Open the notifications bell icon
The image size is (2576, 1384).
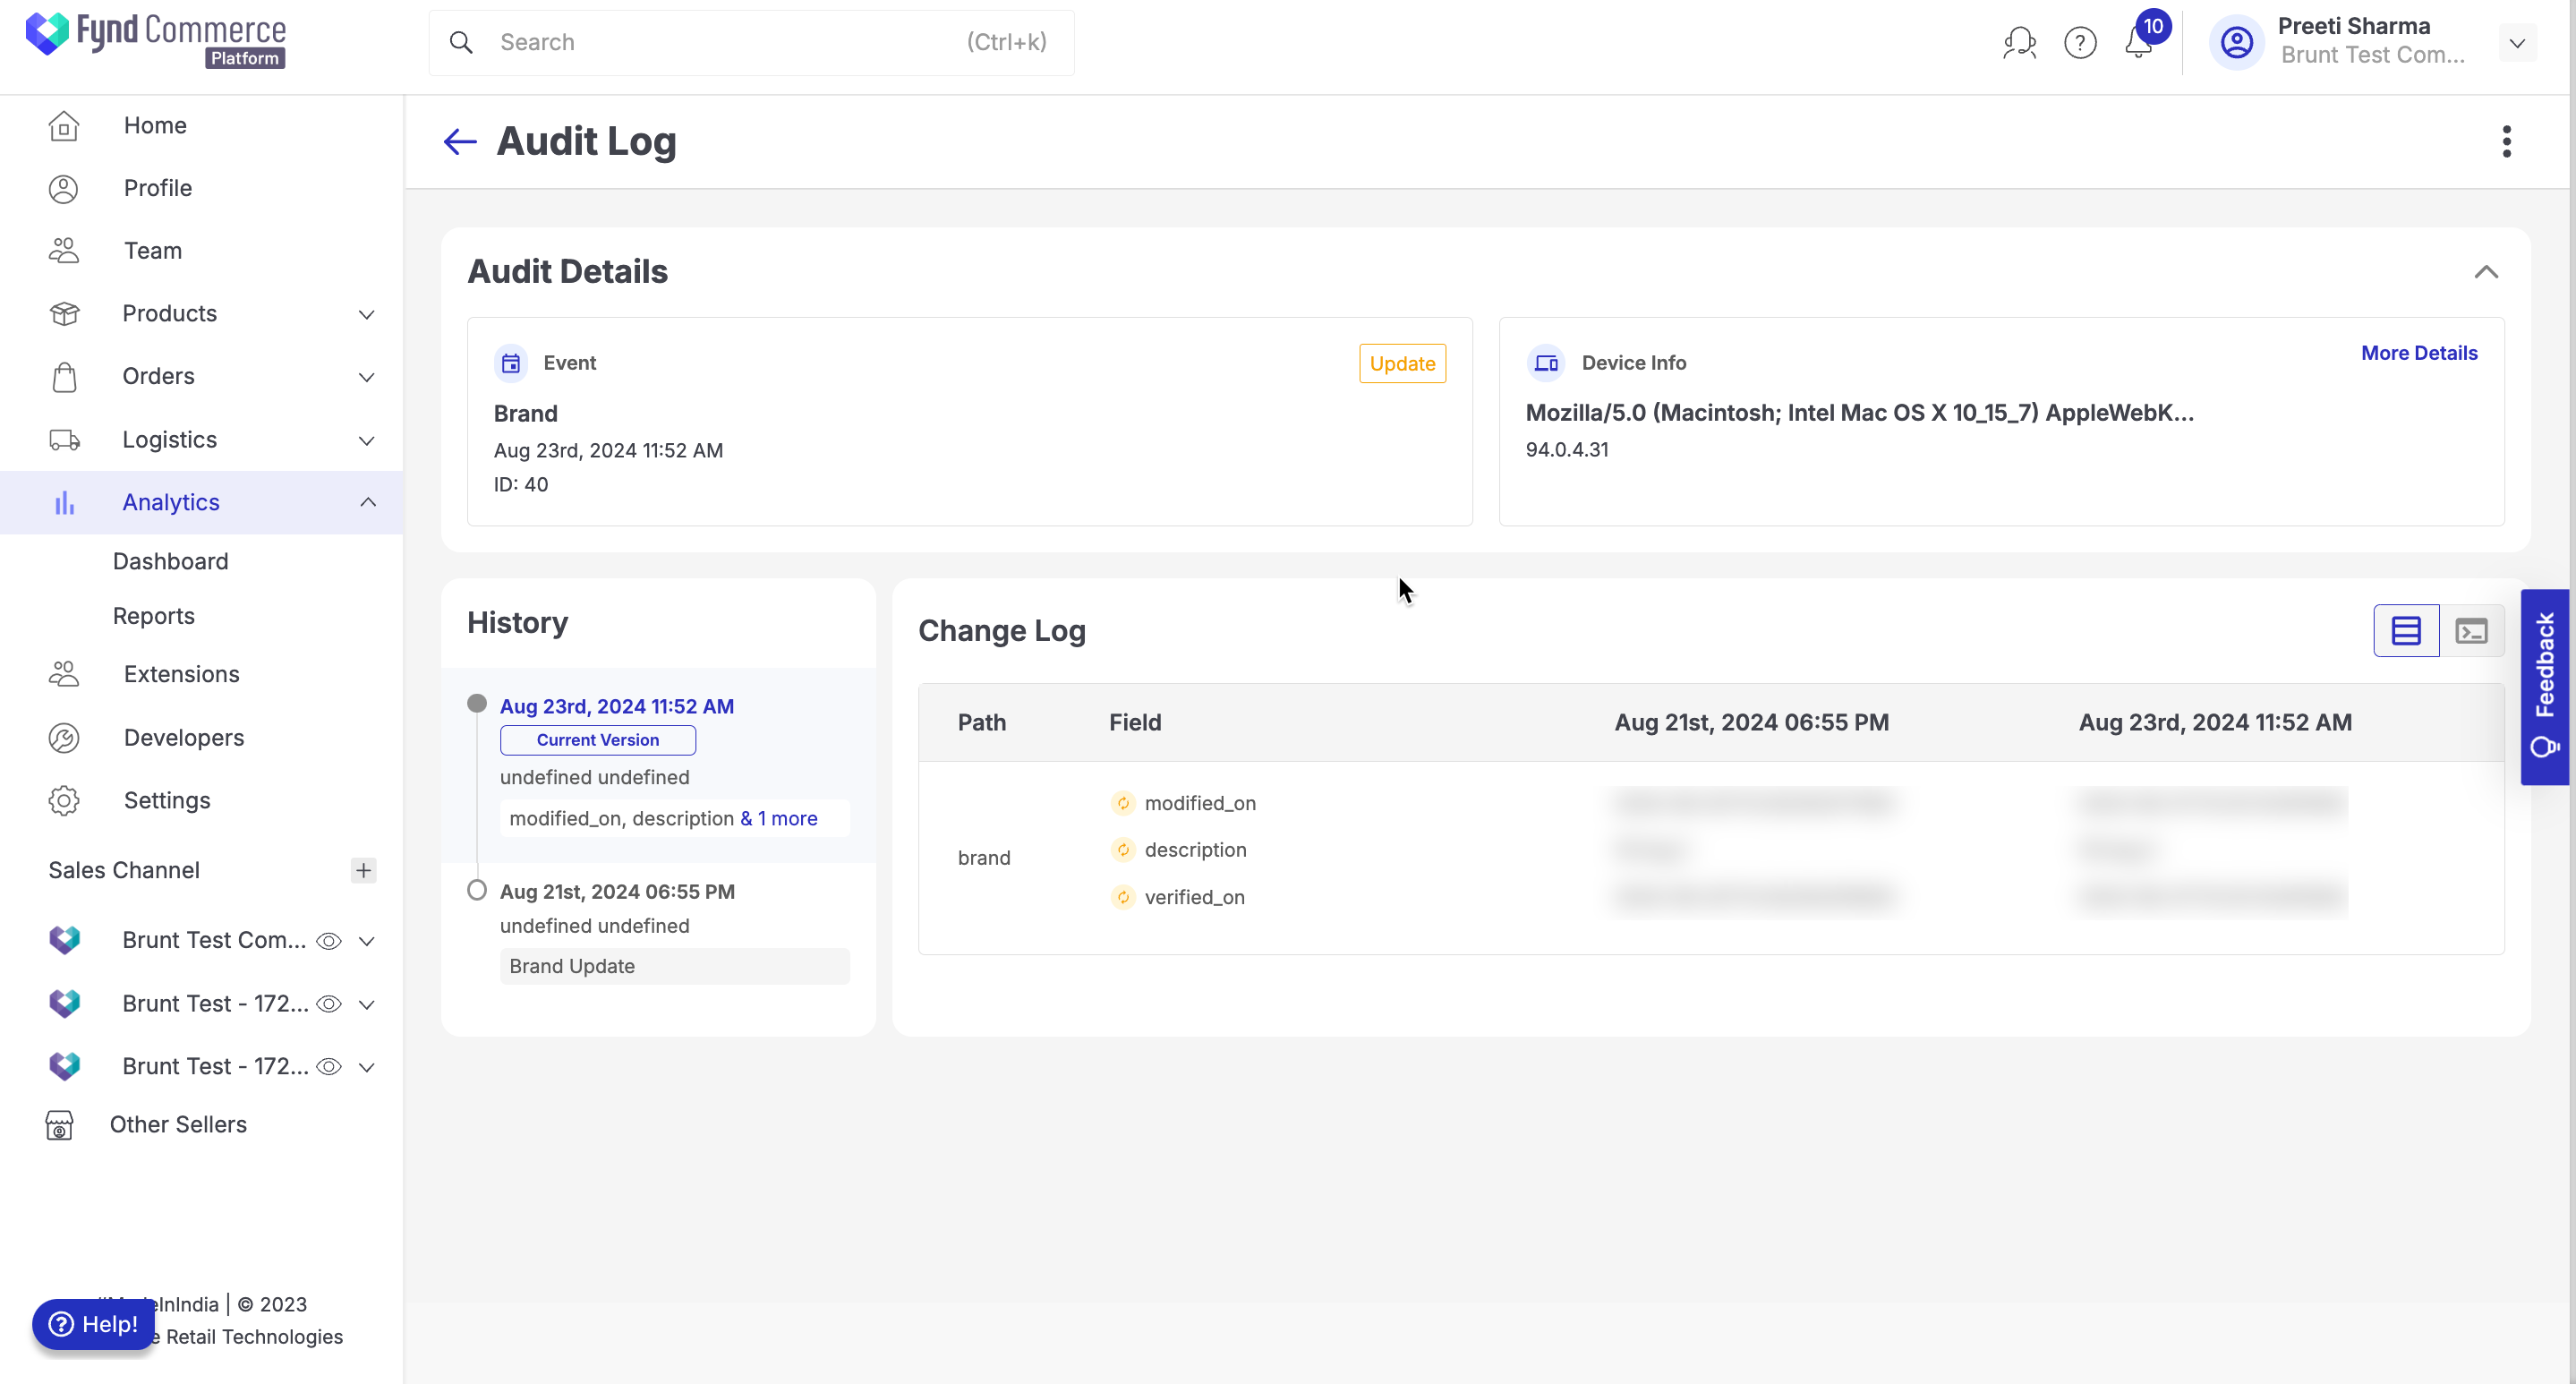coord(2138,42)
